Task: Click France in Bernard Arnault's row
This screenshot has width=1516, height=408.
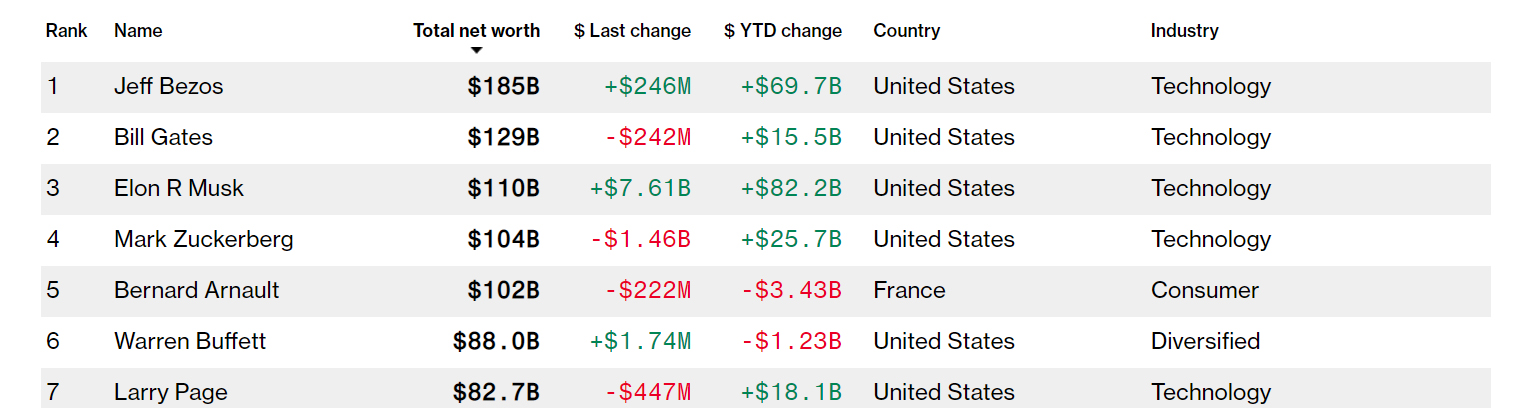Action: pyautogui.click(x=909, y=291)
